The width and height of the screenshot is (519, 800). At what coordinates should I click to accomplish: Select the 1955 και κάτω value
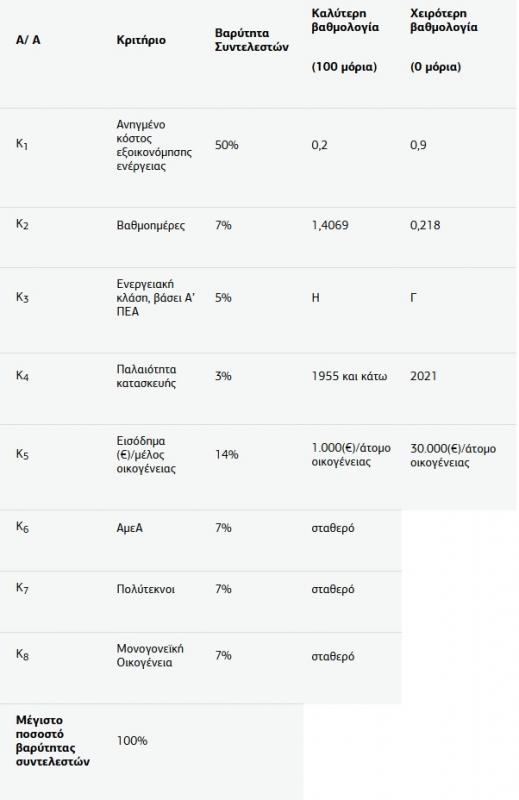[x=349, y=376]
